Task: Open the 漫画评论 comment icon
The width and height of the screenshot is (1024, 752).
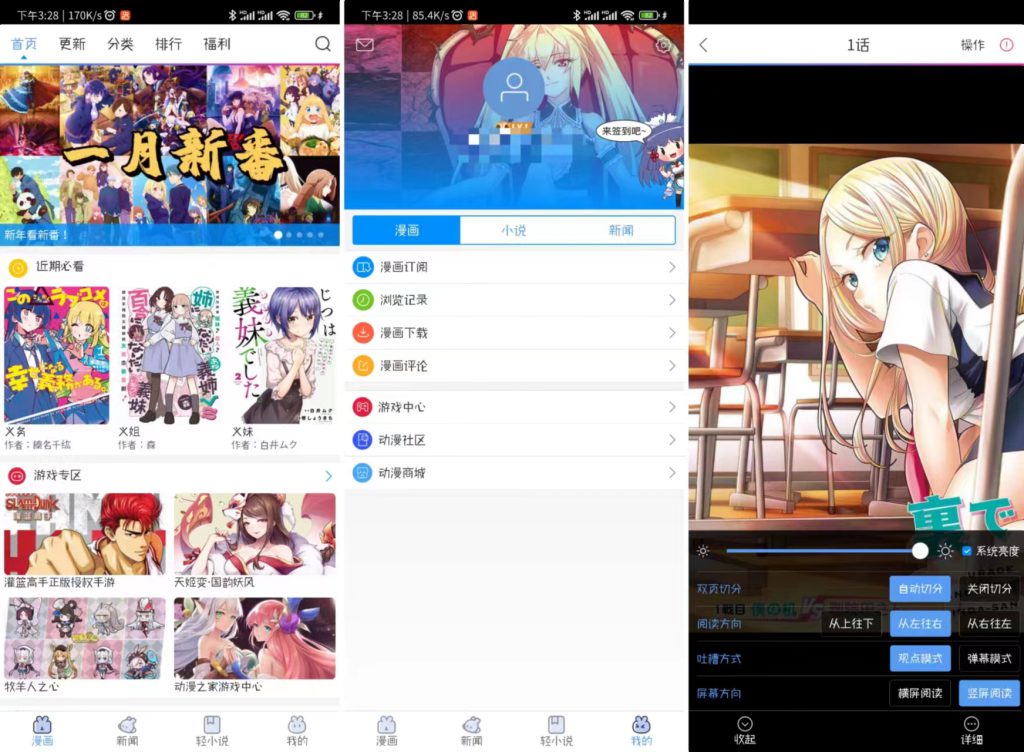Action: point(362,366)
